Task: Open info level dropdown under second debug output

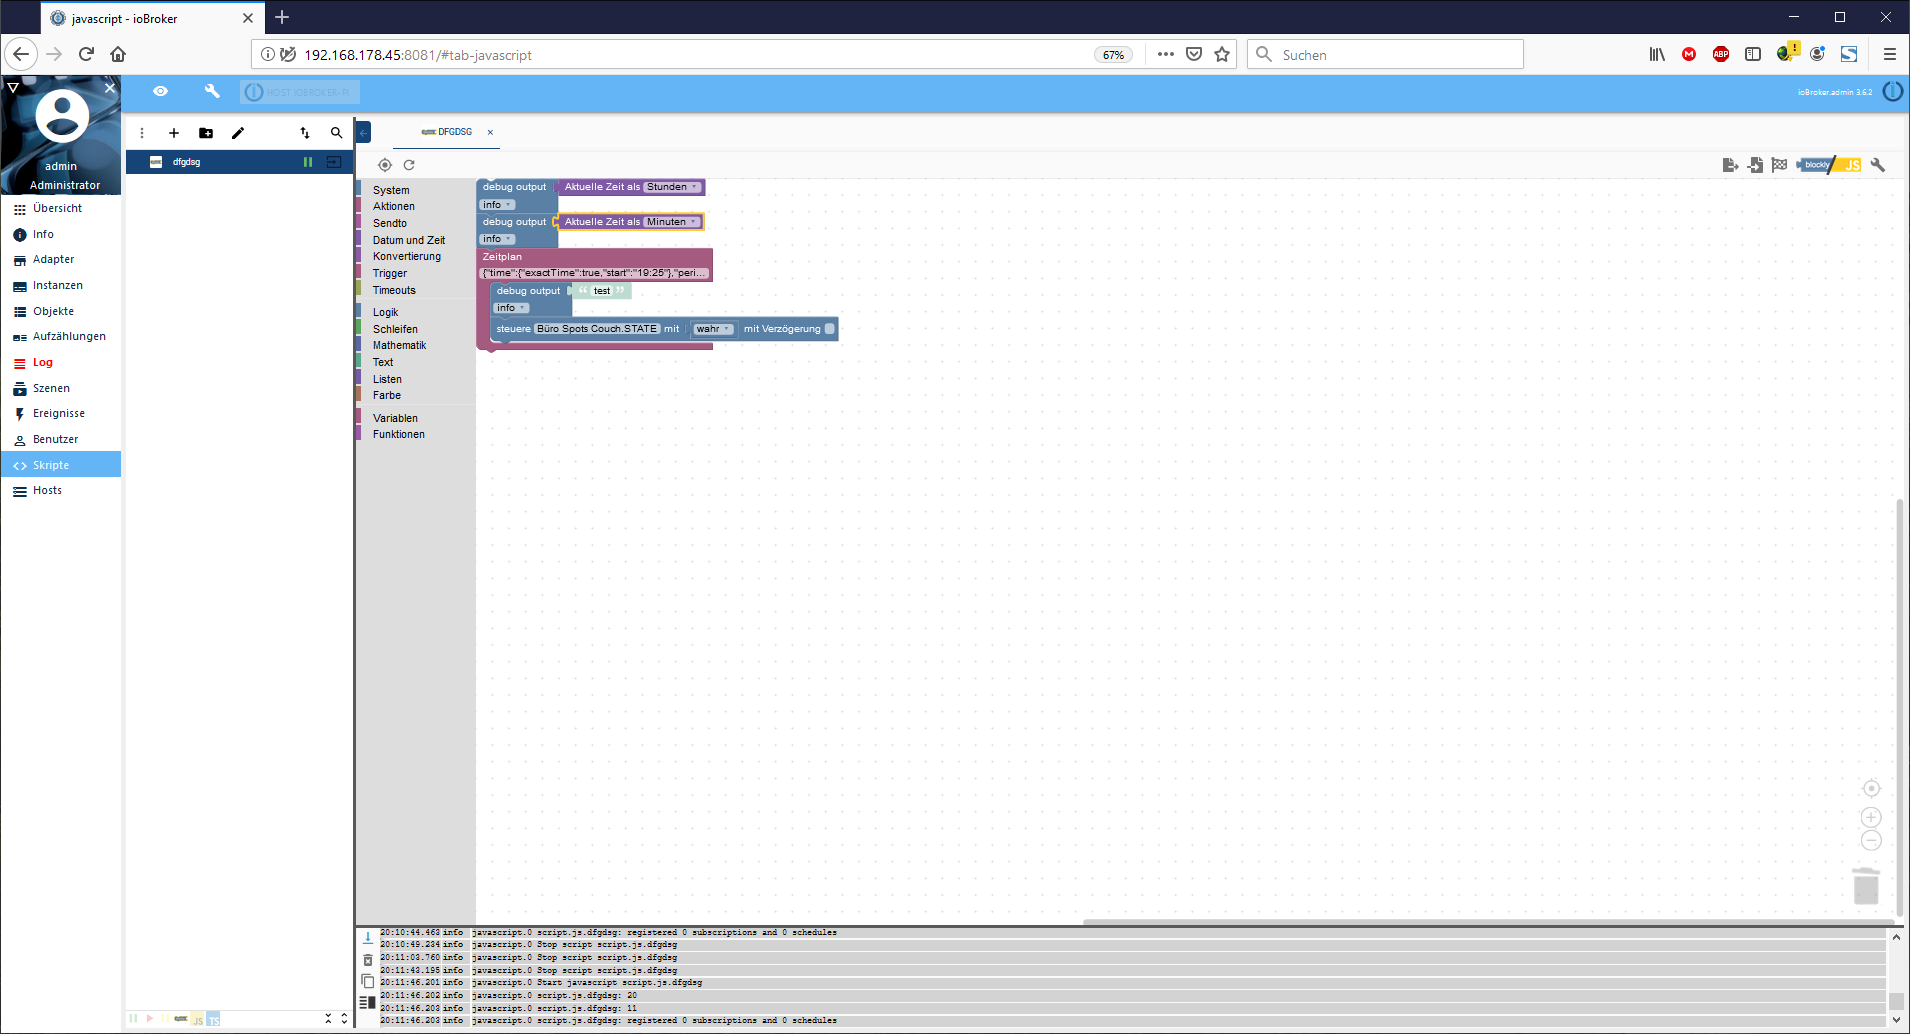Action: coord(497,239)
